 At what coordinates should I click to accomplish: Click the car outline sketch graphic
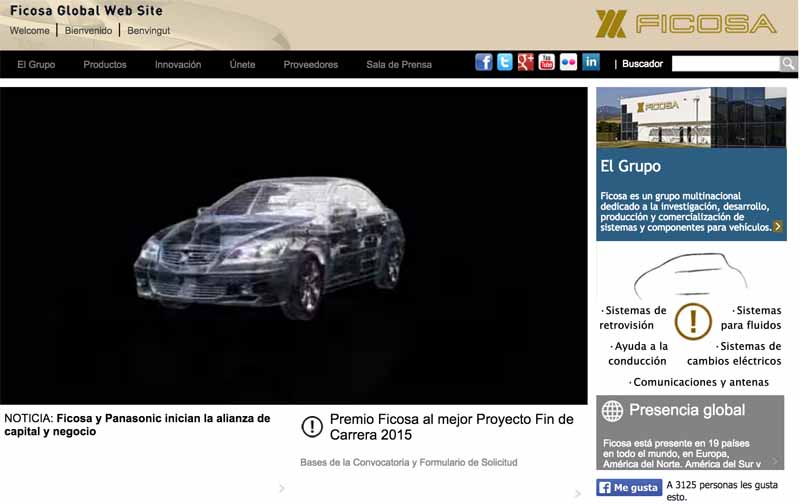690,274
